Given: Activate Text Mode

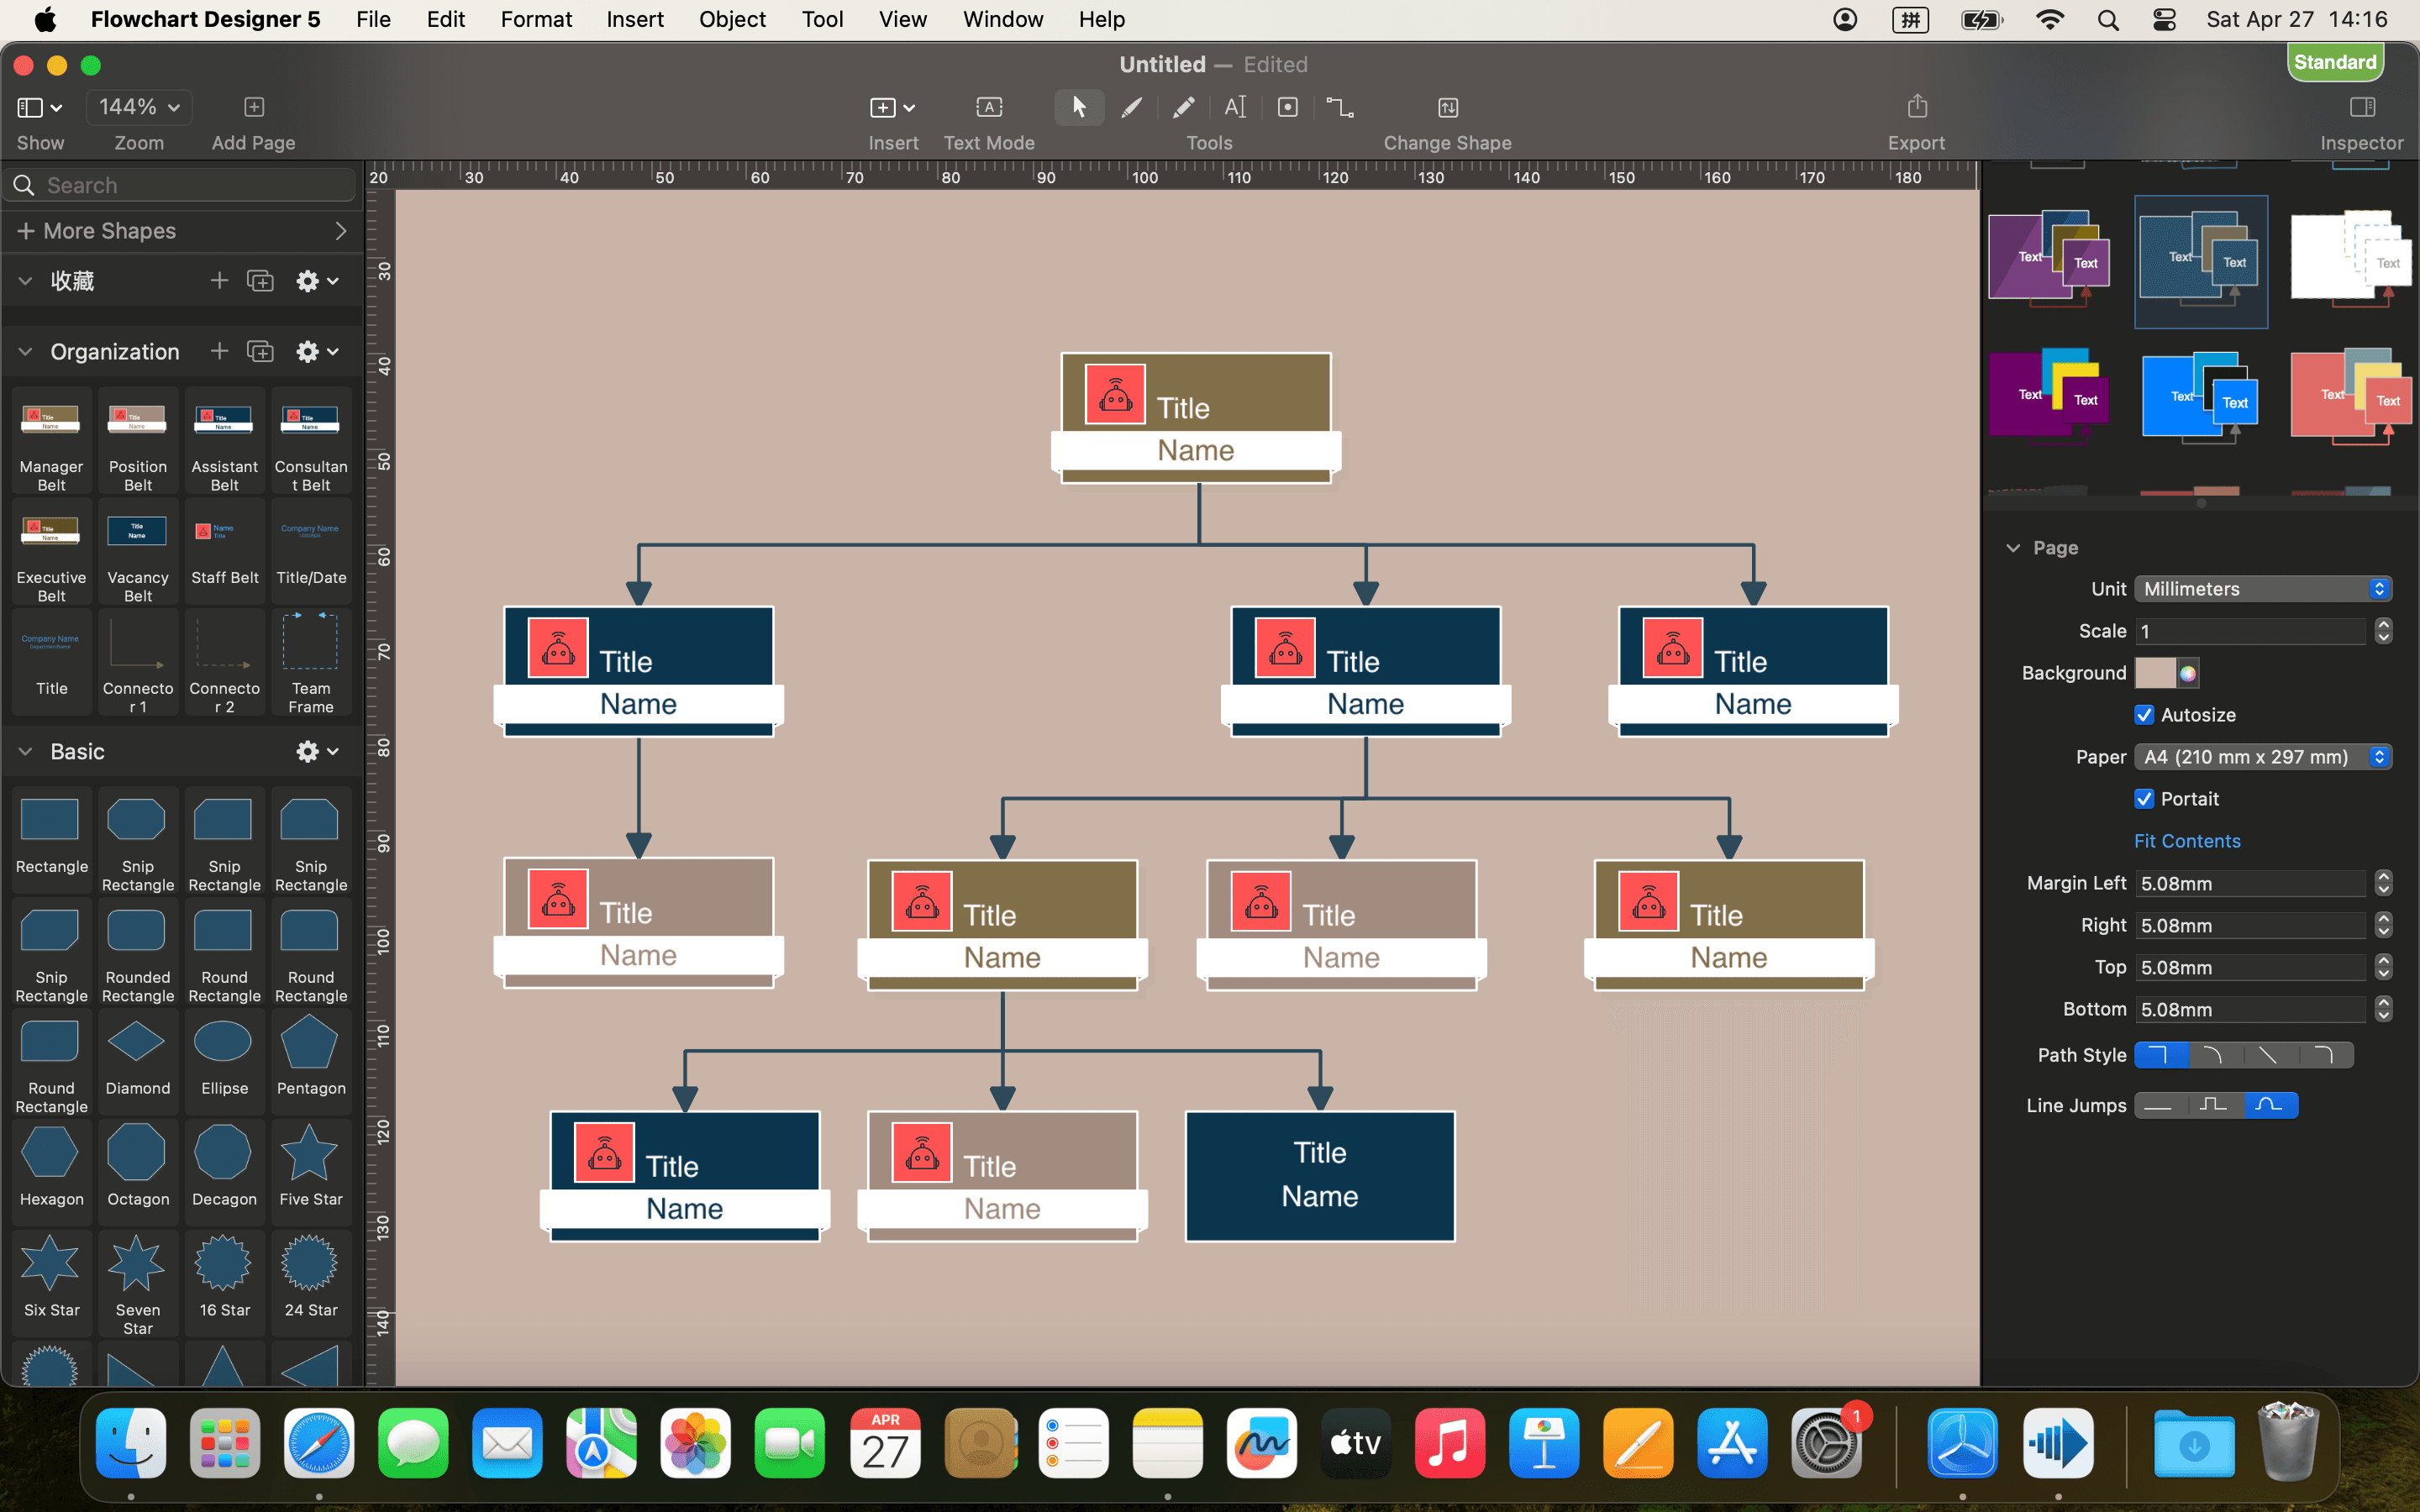Looking at the screenshot, I should tap(988, 107).
